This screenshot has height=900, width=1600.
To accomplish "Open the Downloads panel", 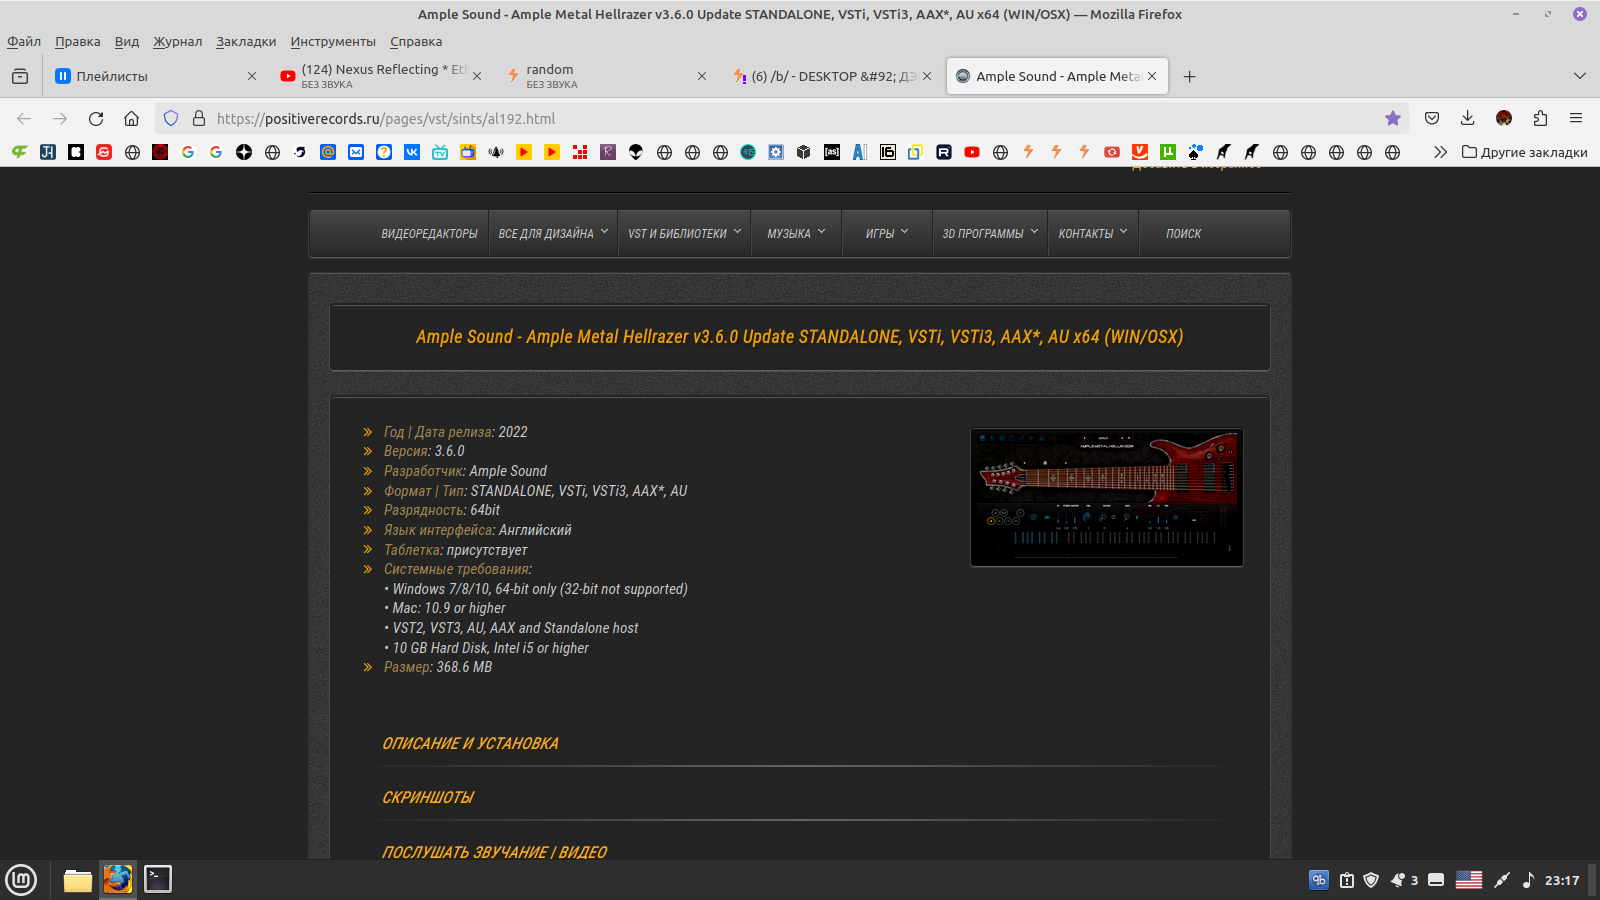I will 1468,118.
